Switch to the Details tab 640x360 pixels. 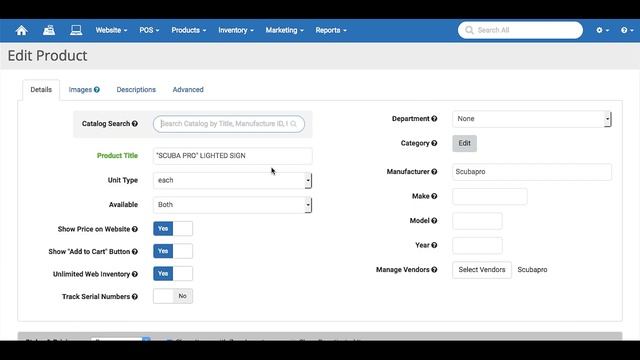(x=41, y=90)
